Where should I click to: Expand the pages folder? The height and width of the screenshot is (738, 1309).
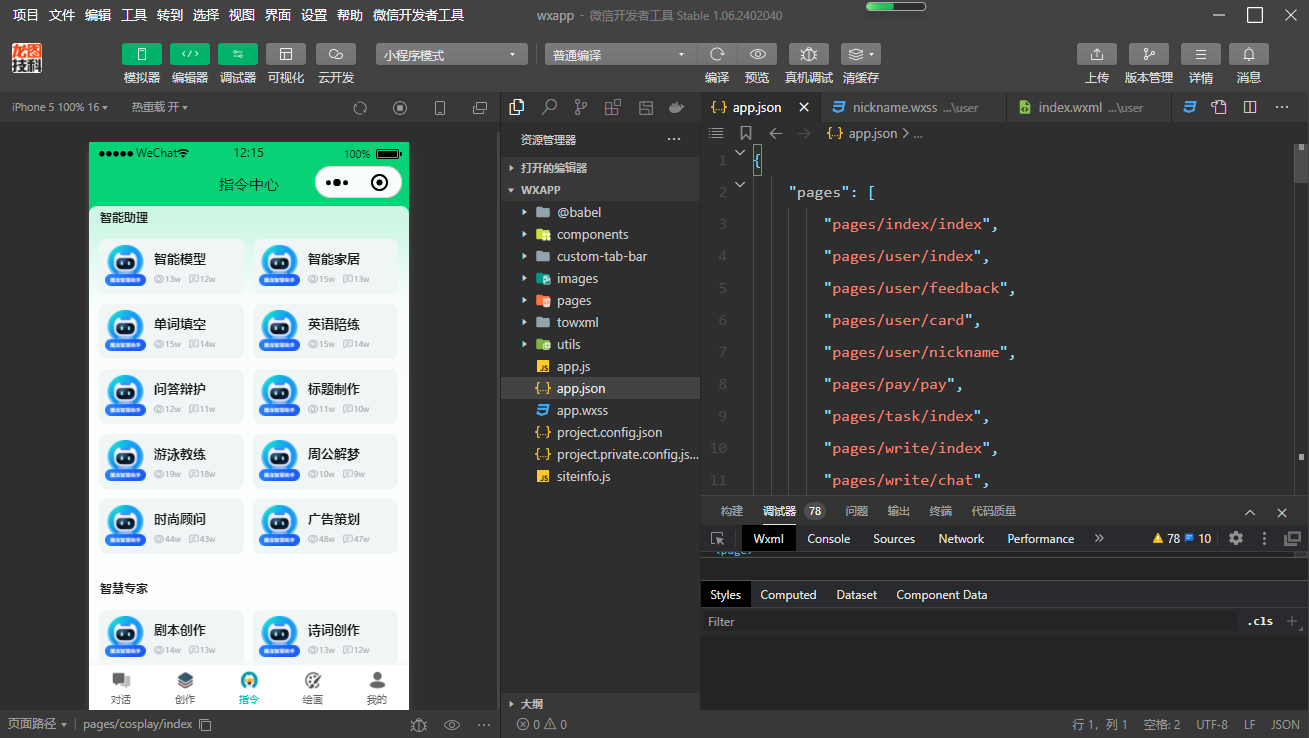[600, 300]
